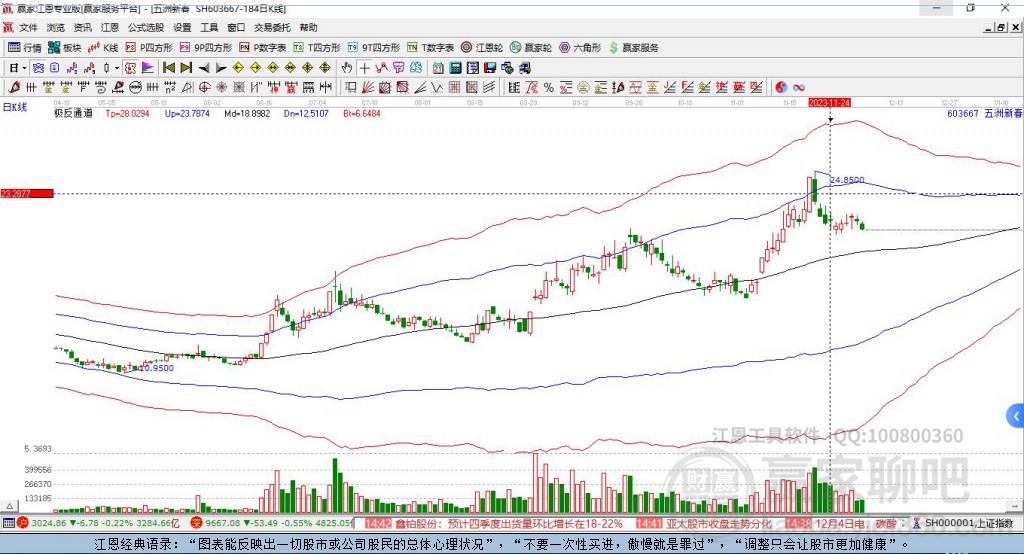Open the 公式选股 menu
Image resolution: width=1024 pixels, height=554 pixels.
click(x=146, y=27)
